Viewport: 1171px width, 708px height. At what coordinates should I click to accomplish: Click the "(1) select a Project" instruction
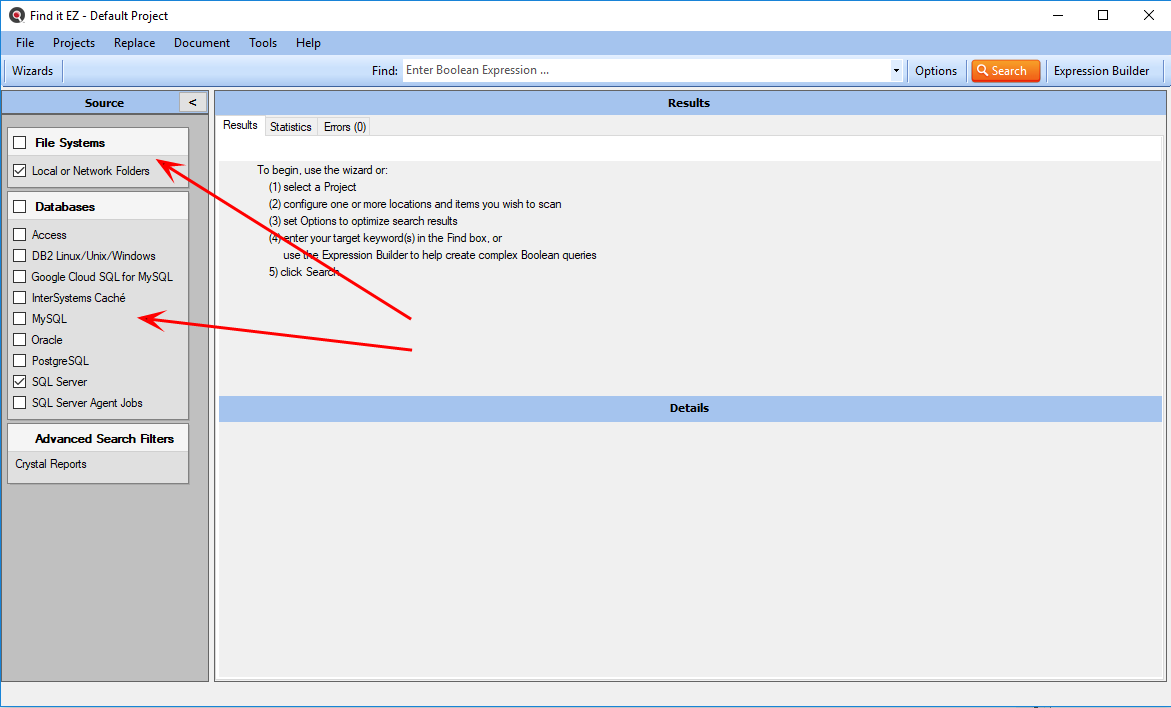pos(312,187)
